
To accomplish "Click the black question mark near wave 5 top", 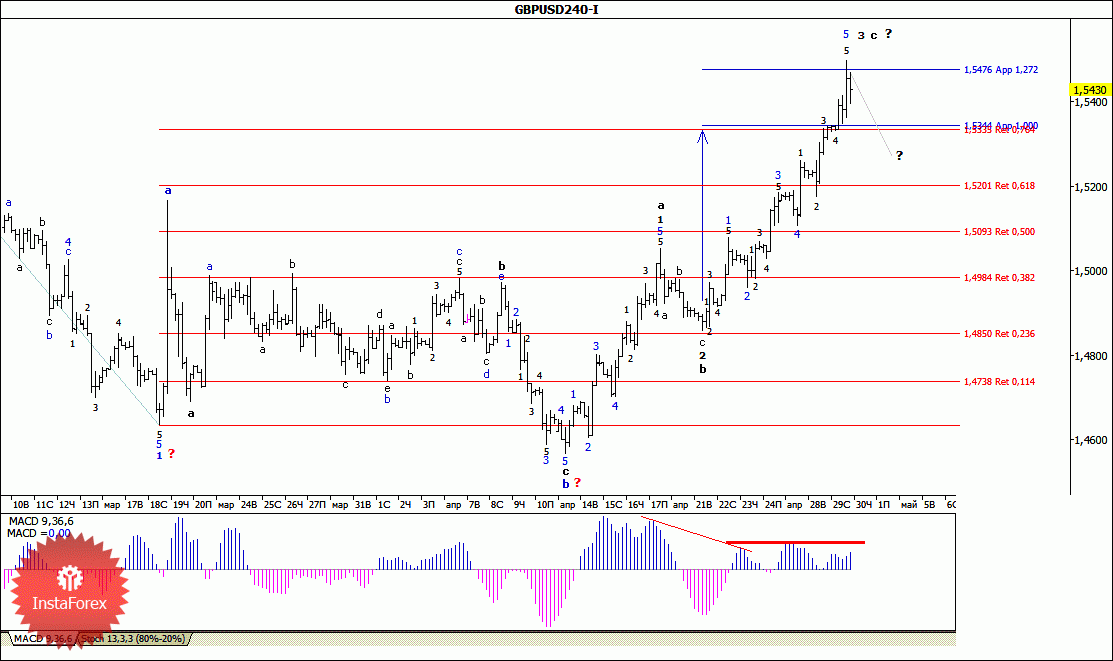I will (x=888, y=33).
